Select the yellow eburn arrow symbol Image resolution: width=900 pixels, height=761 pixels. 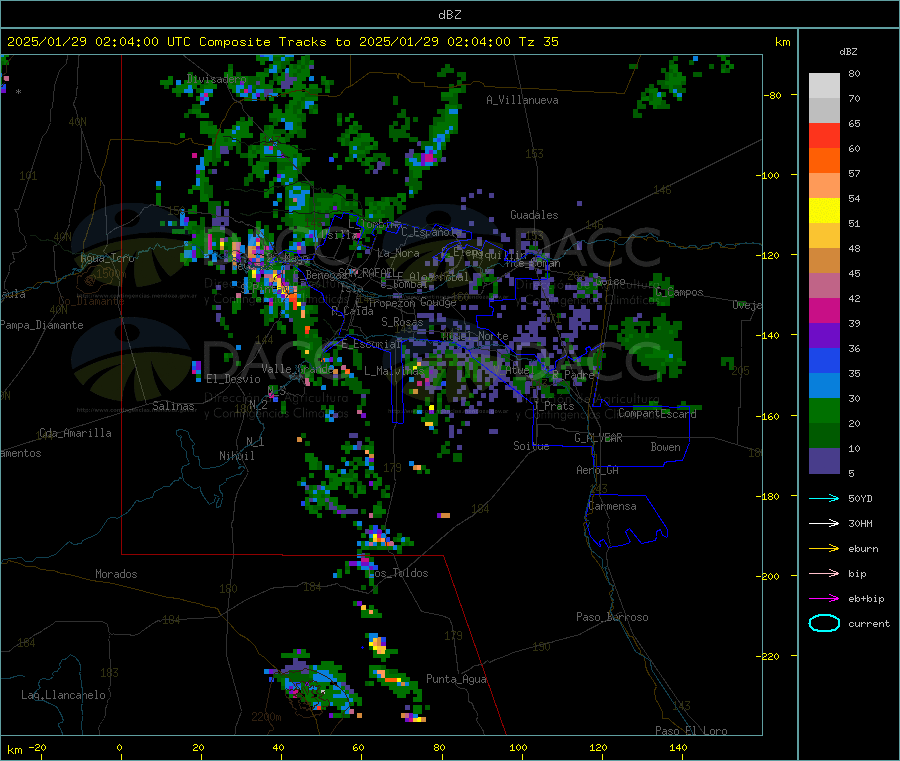(824, 549)
